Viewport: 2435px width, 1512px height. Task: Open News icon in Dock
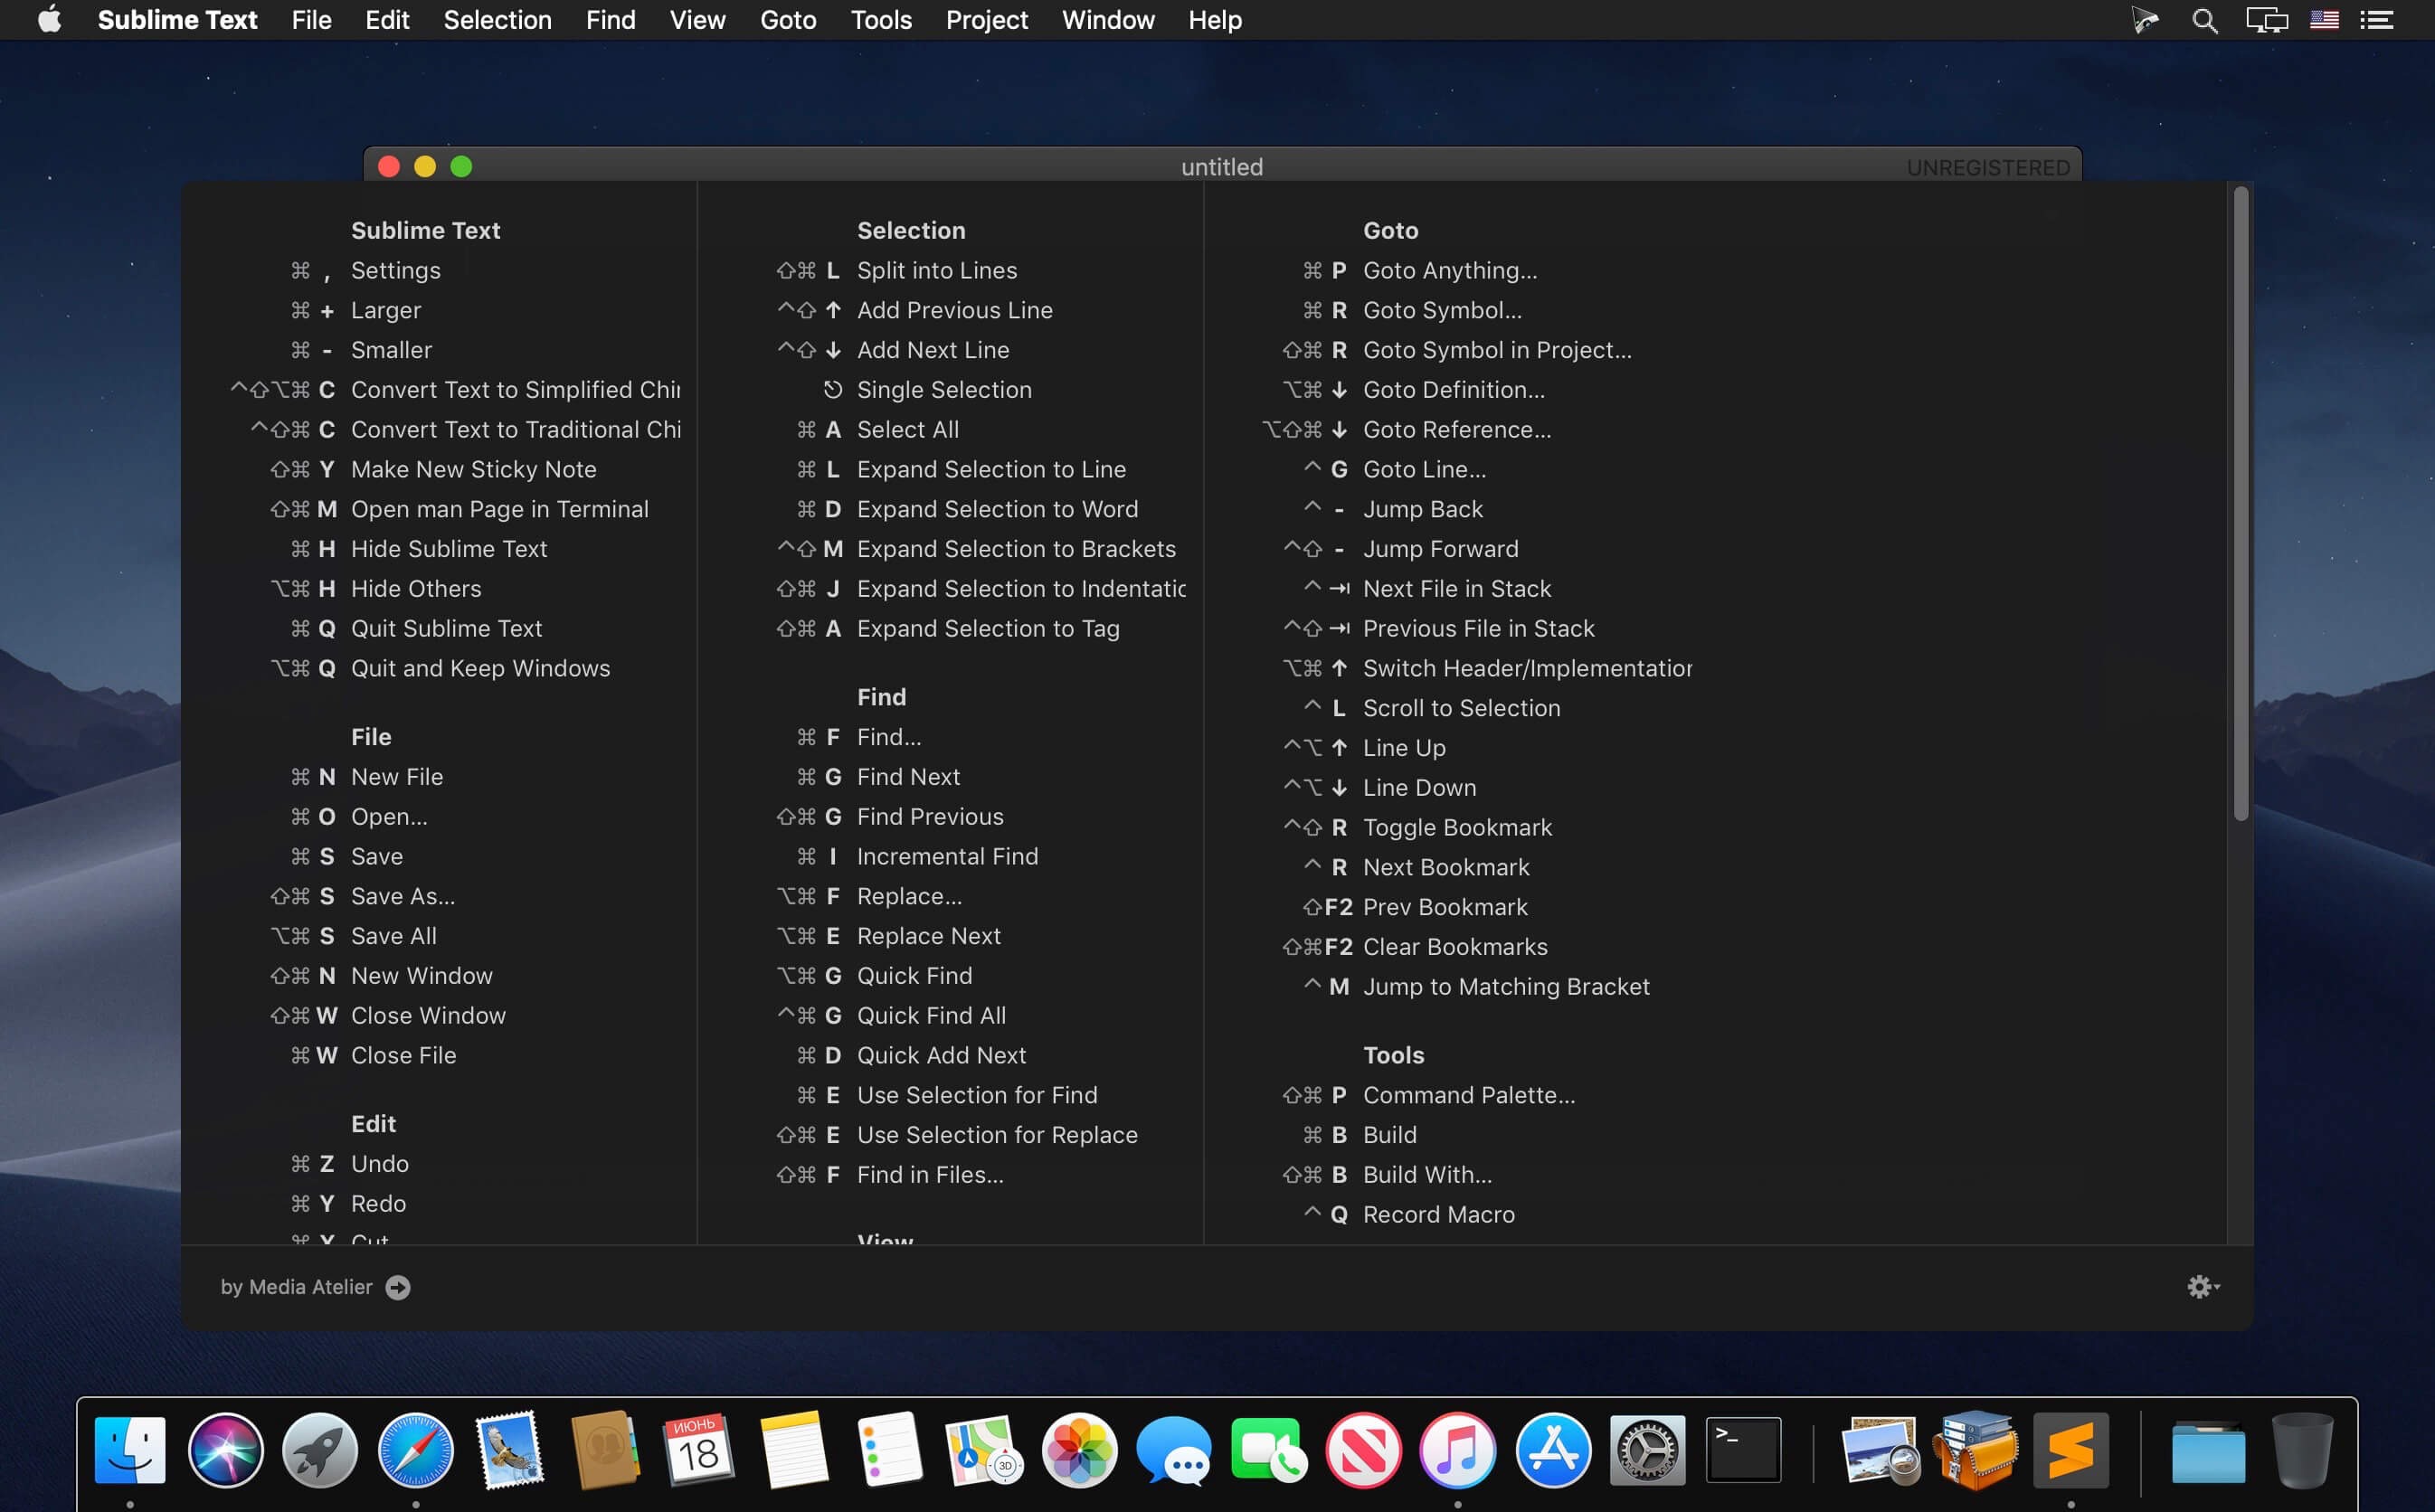click(1363, 1450)
